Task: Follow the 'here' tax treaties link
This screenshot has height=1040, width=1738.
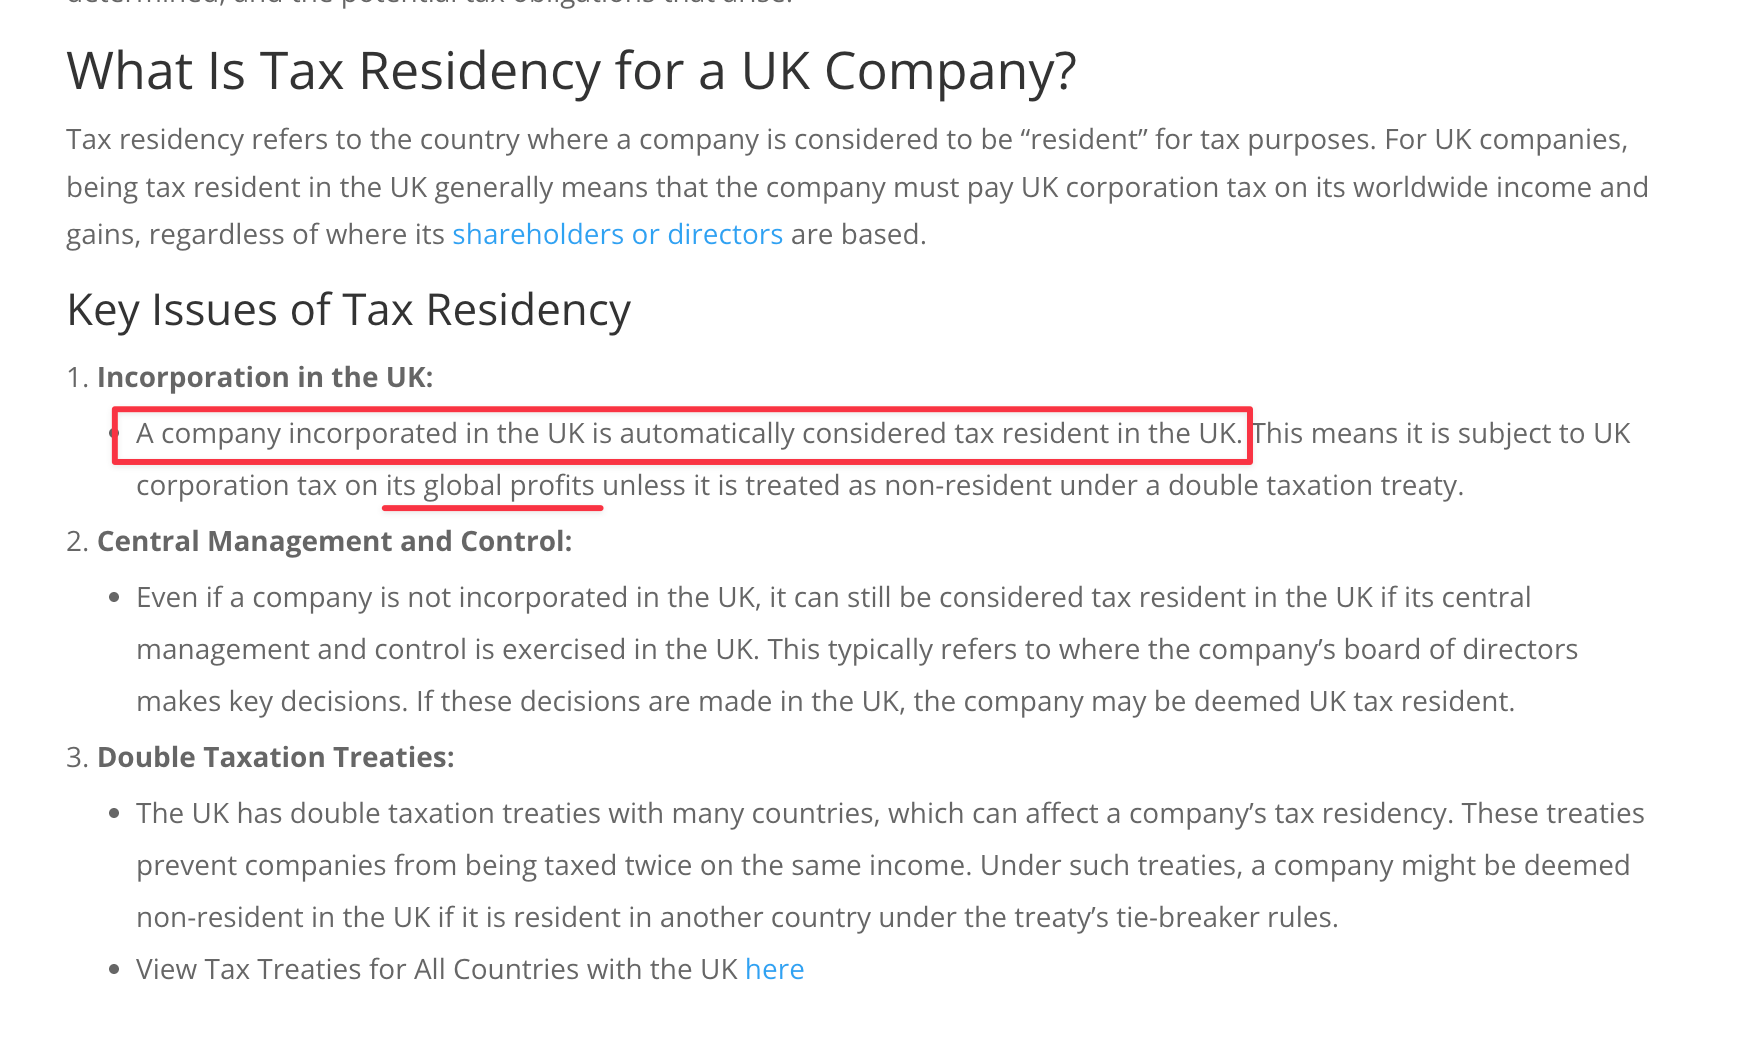Action: (x=774, y=969)
